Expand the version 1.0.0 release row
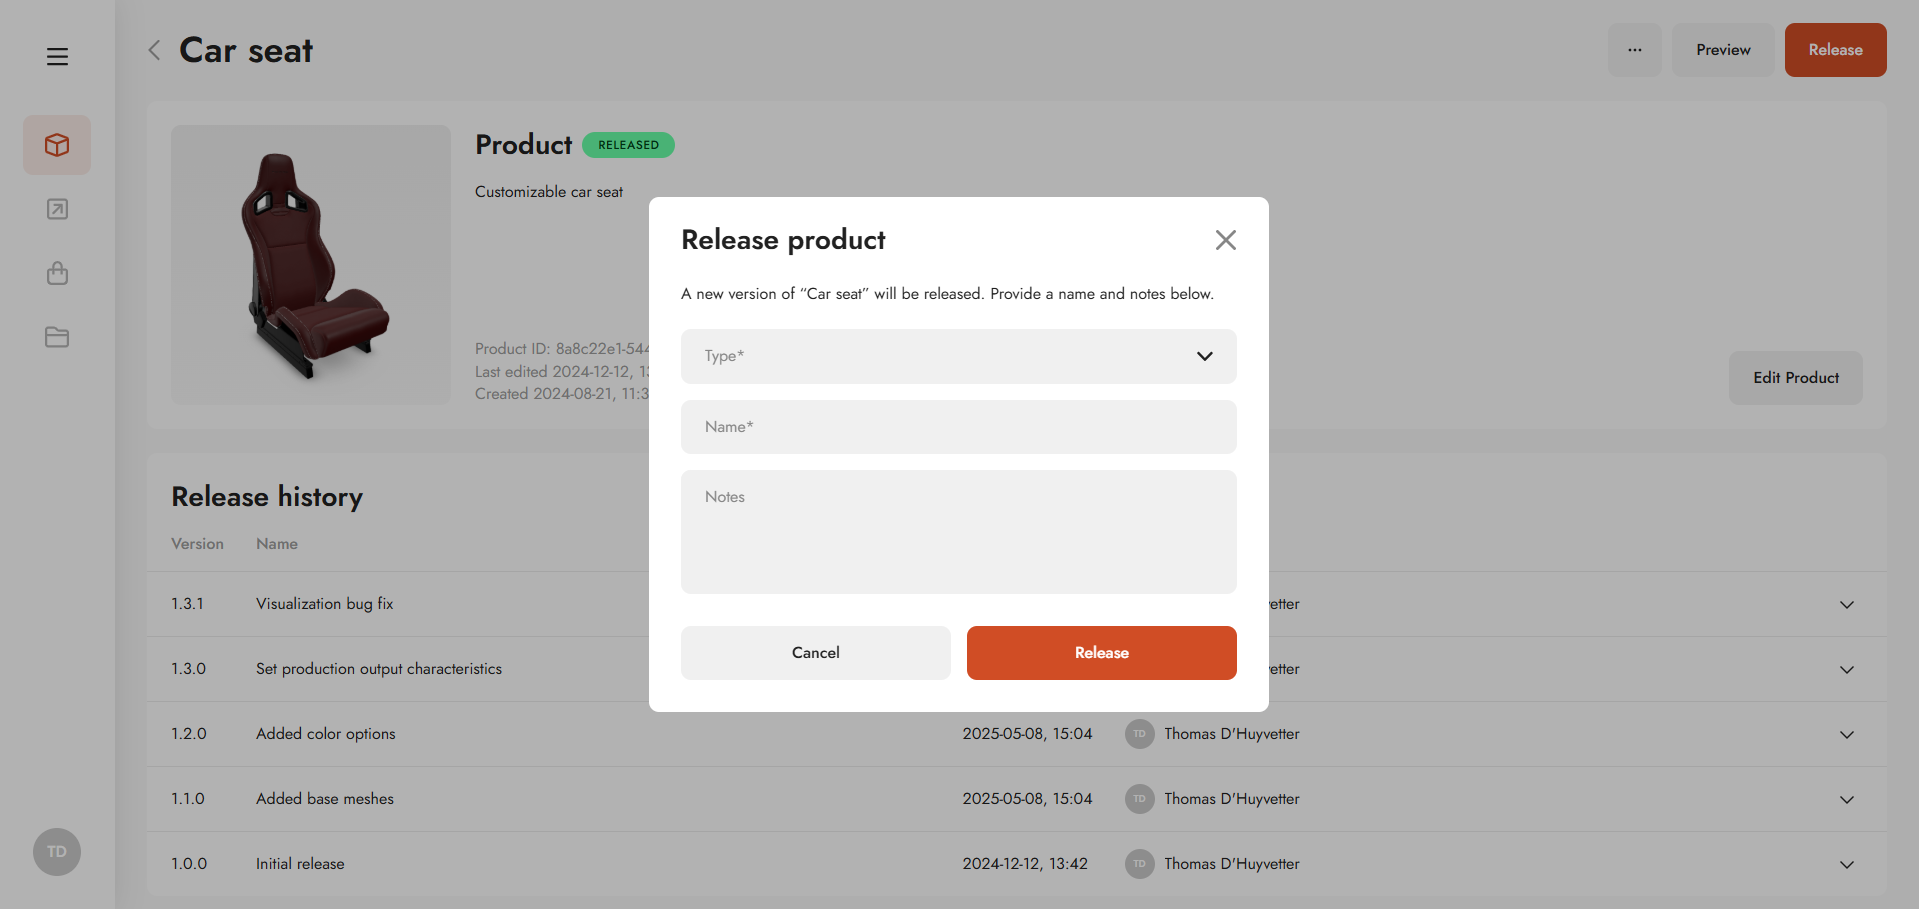Screen dimensions: 1919x909 pyautogui.click(x=1846, y=865)
